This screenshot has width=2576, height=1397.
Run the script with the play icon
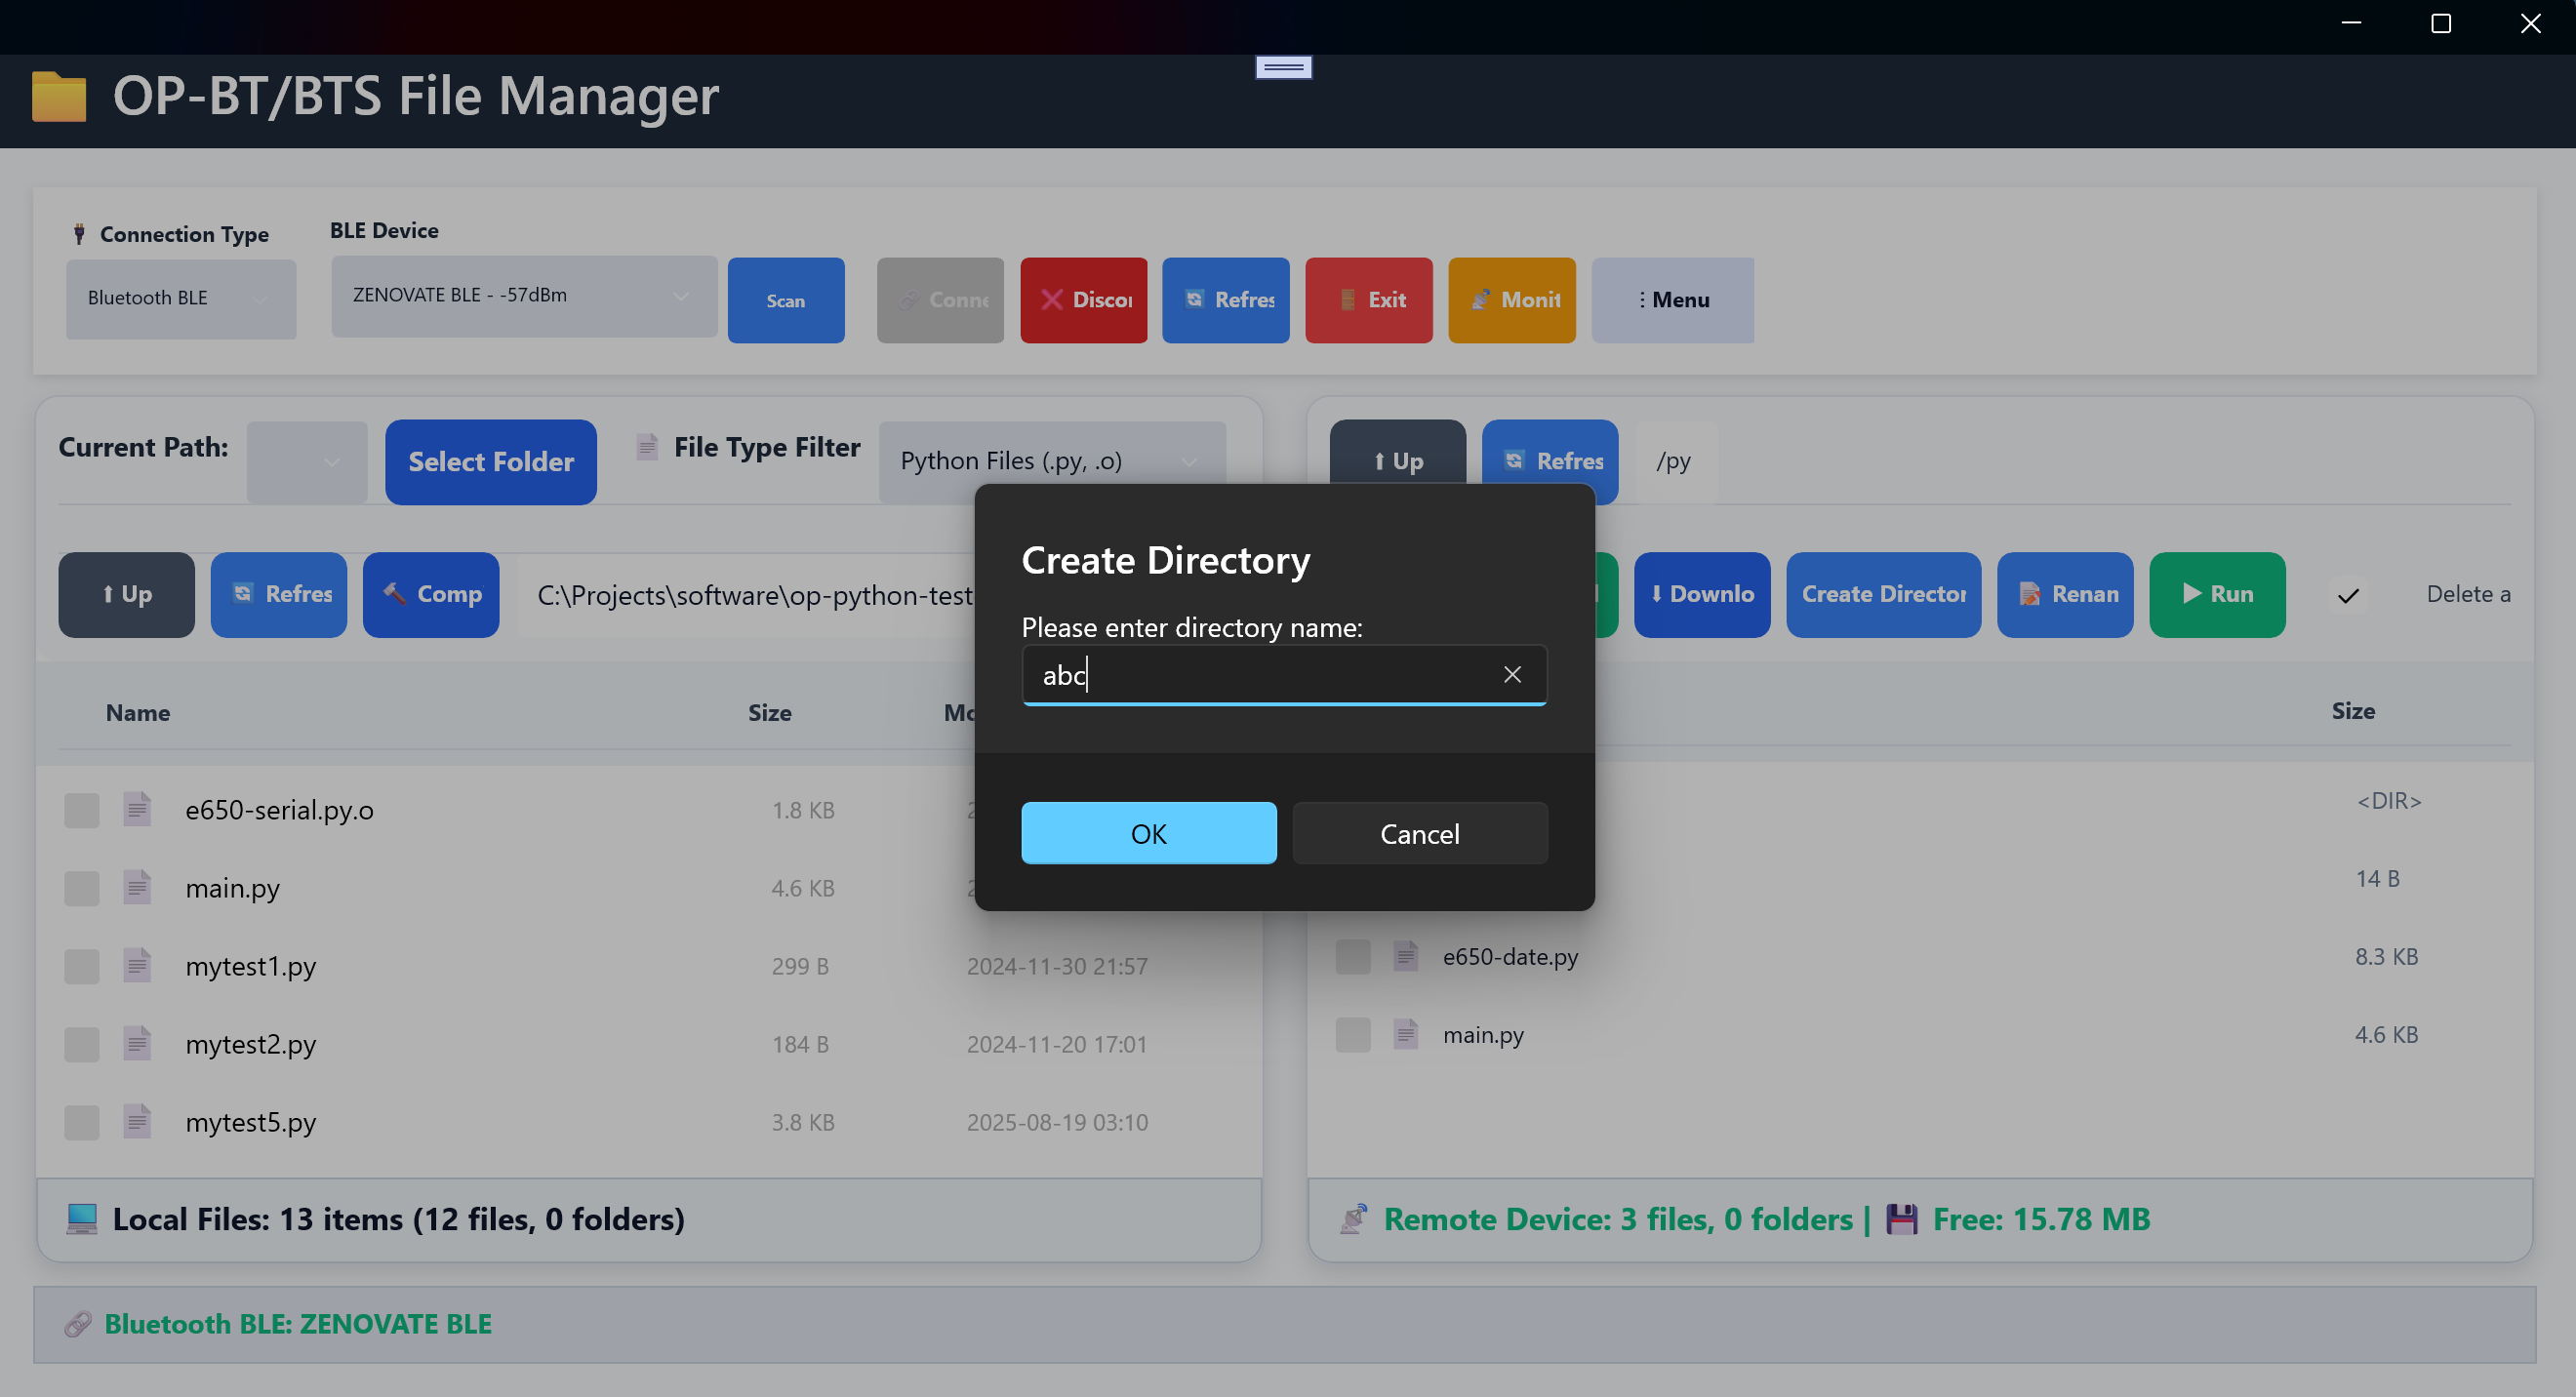(x=2192, y=593)
